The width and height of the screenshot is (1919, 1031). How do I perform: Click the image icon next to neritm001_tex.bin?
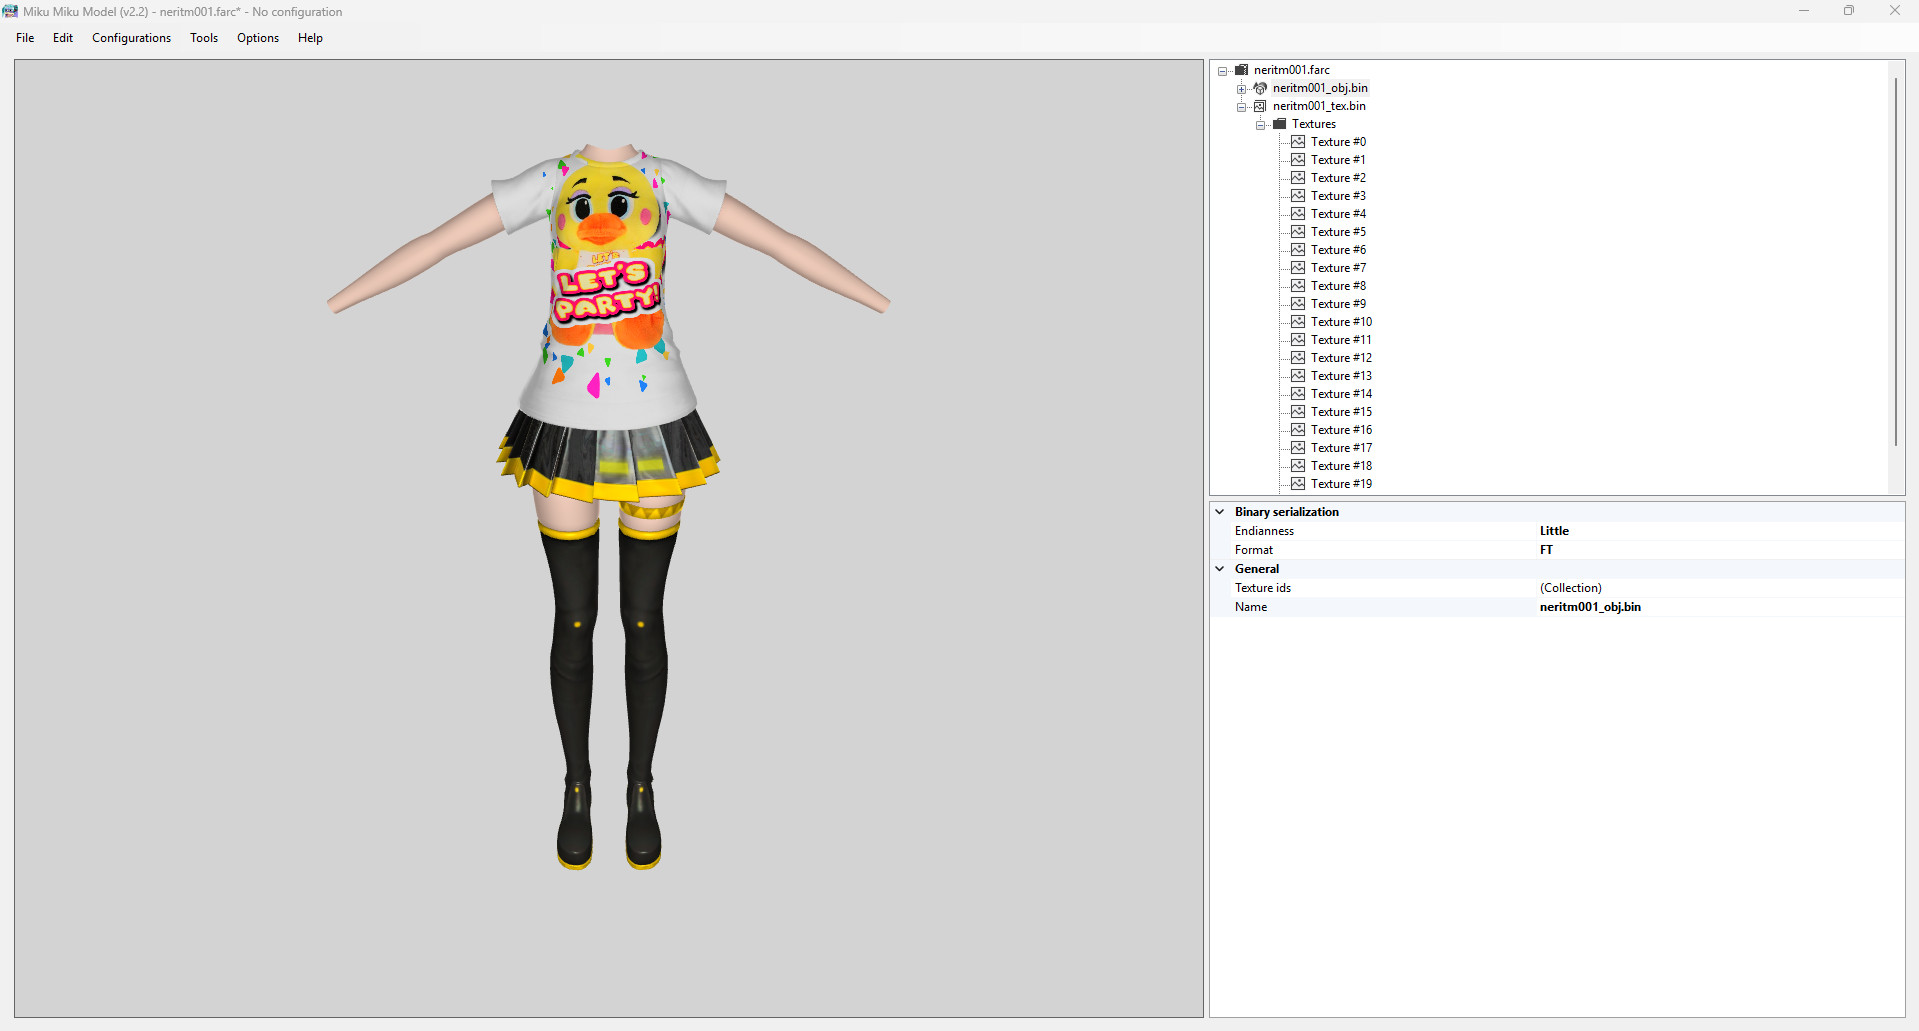coord(1259,106)
